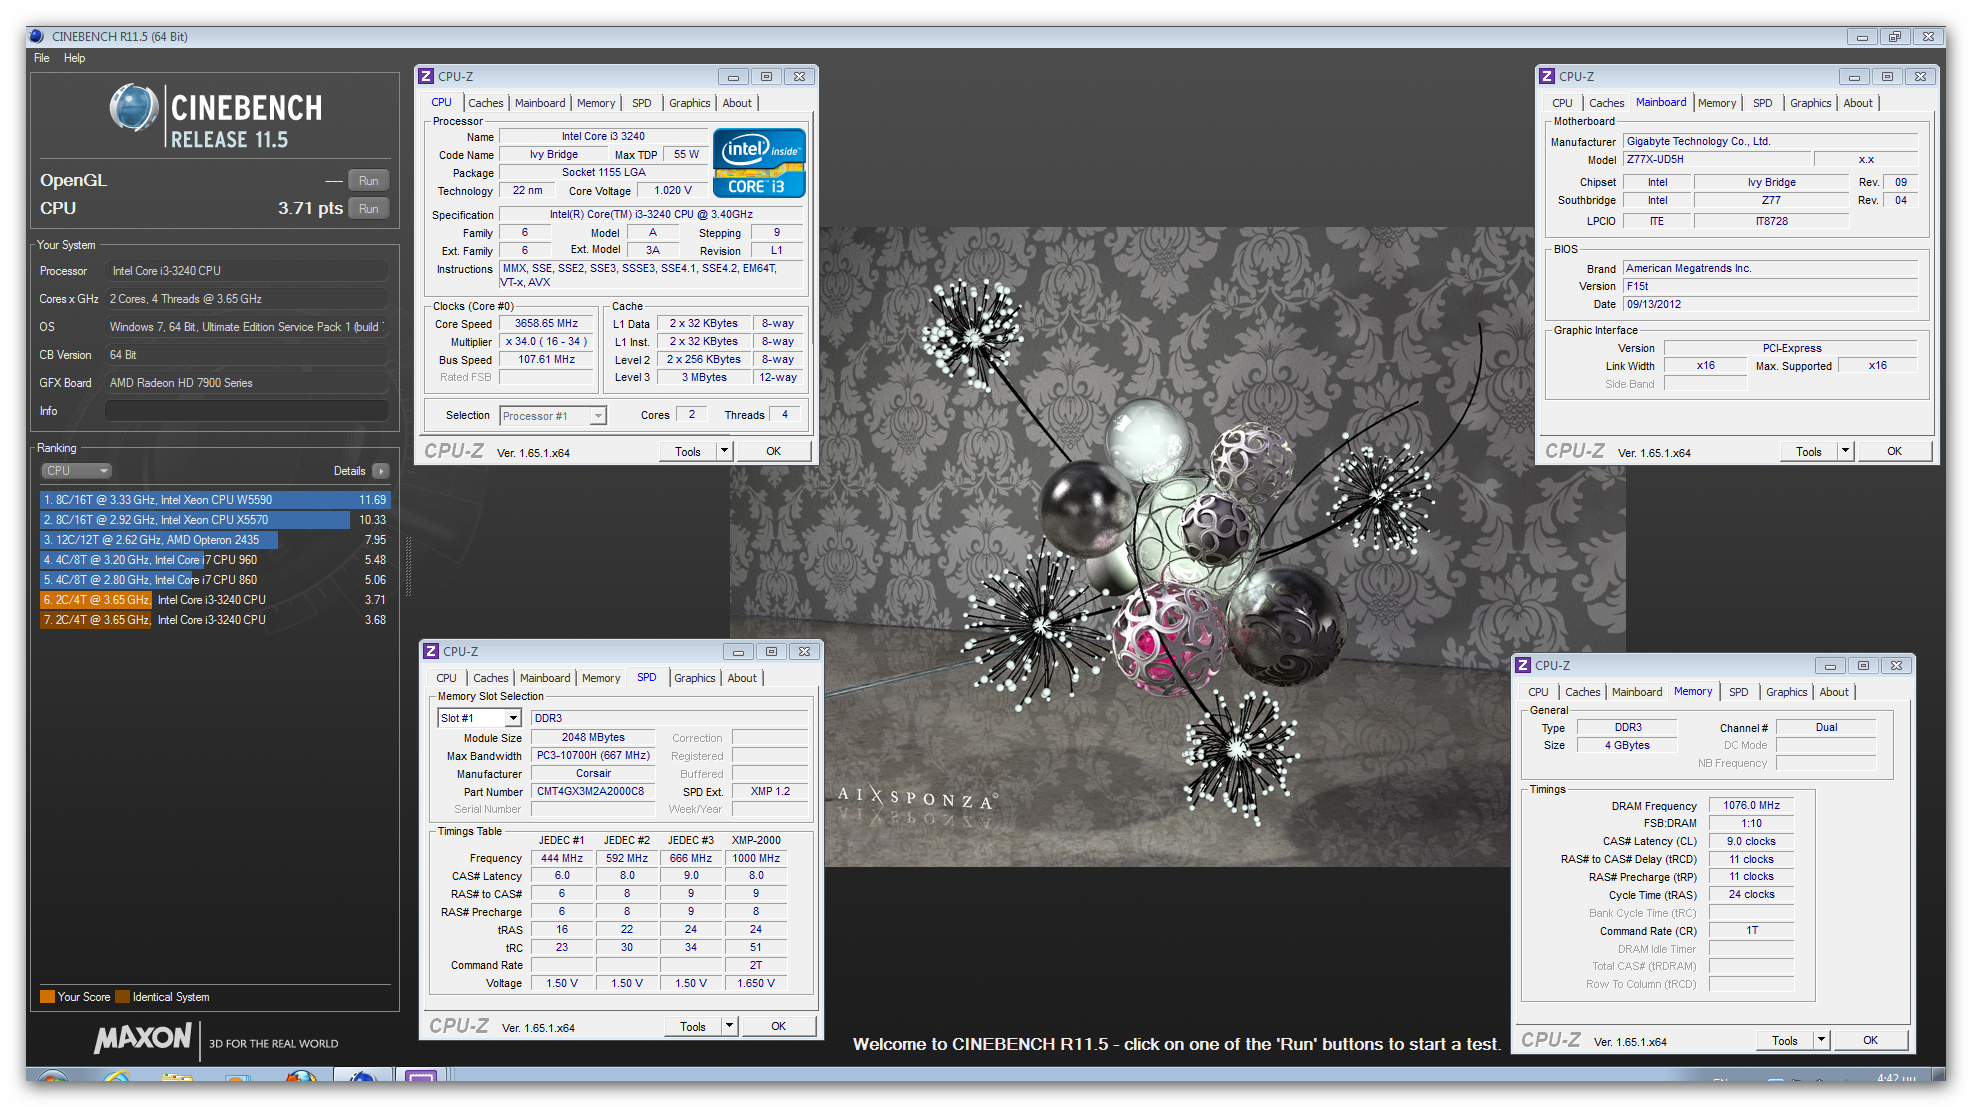
Task: Expand Tools arrow in CPU-Z Mainboard window
Action: pyautogui.click(x=1845, y=451)
